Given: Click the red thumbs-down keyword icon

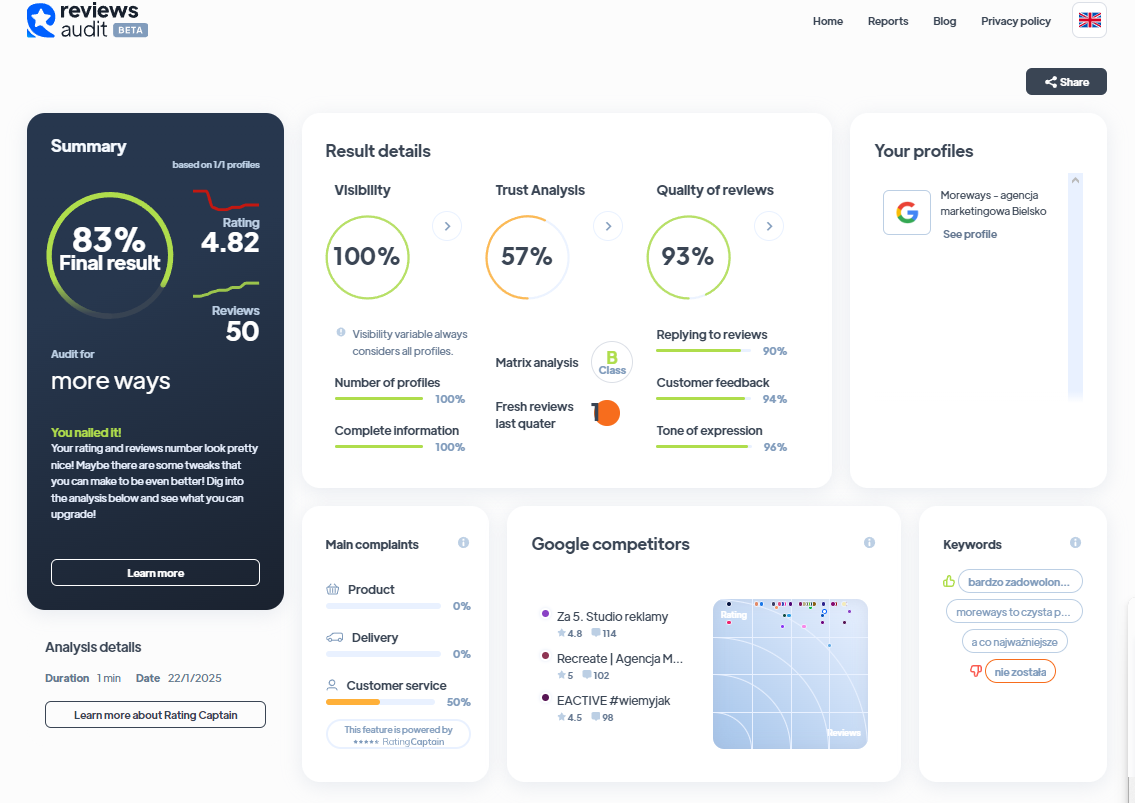Looking at the screenshot, I should click(x=976, y=672).
